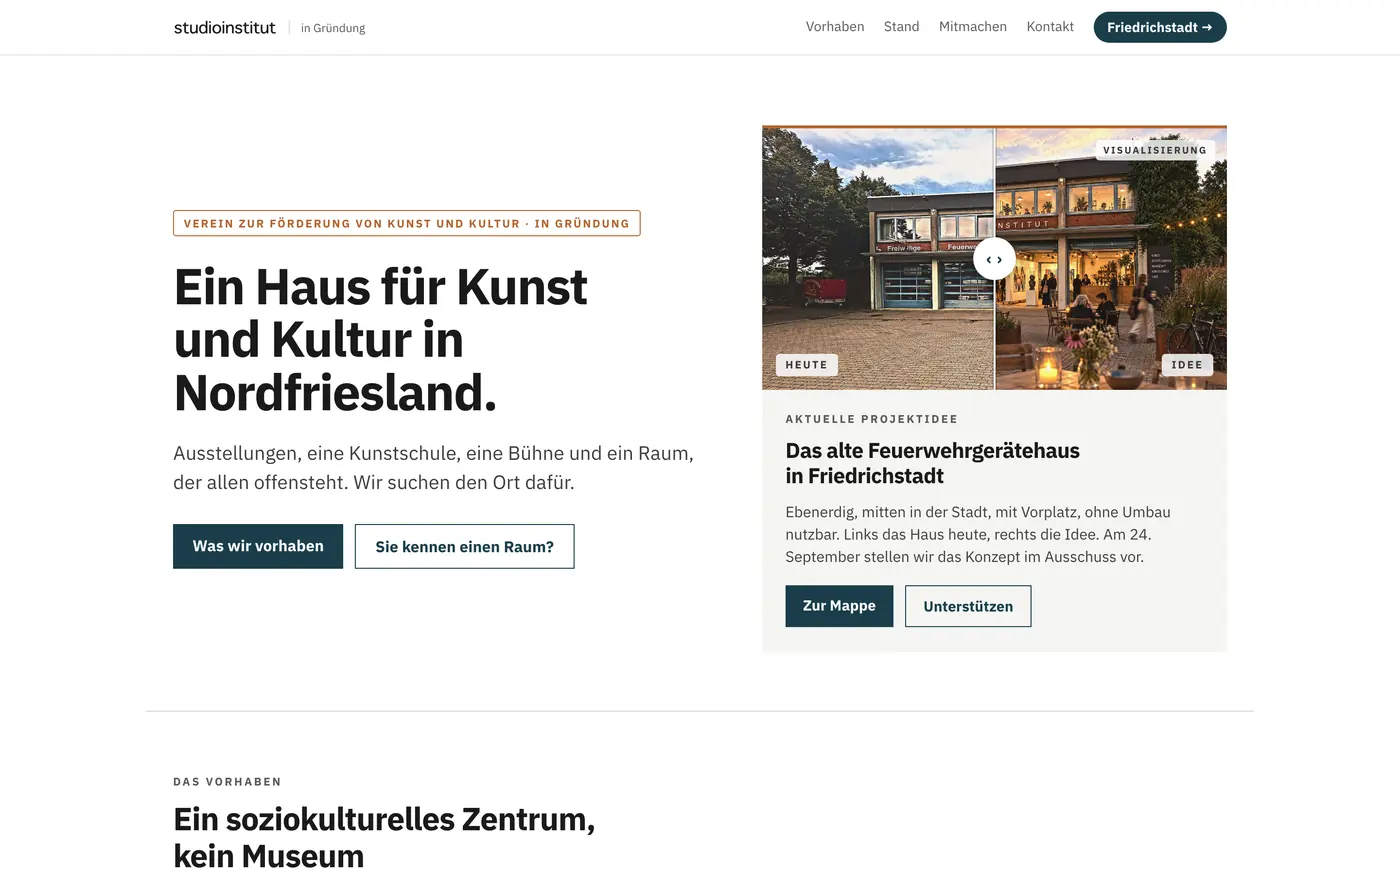
Task: Click the 'DAS VORHABEN' section label
Action: (227, 782)
